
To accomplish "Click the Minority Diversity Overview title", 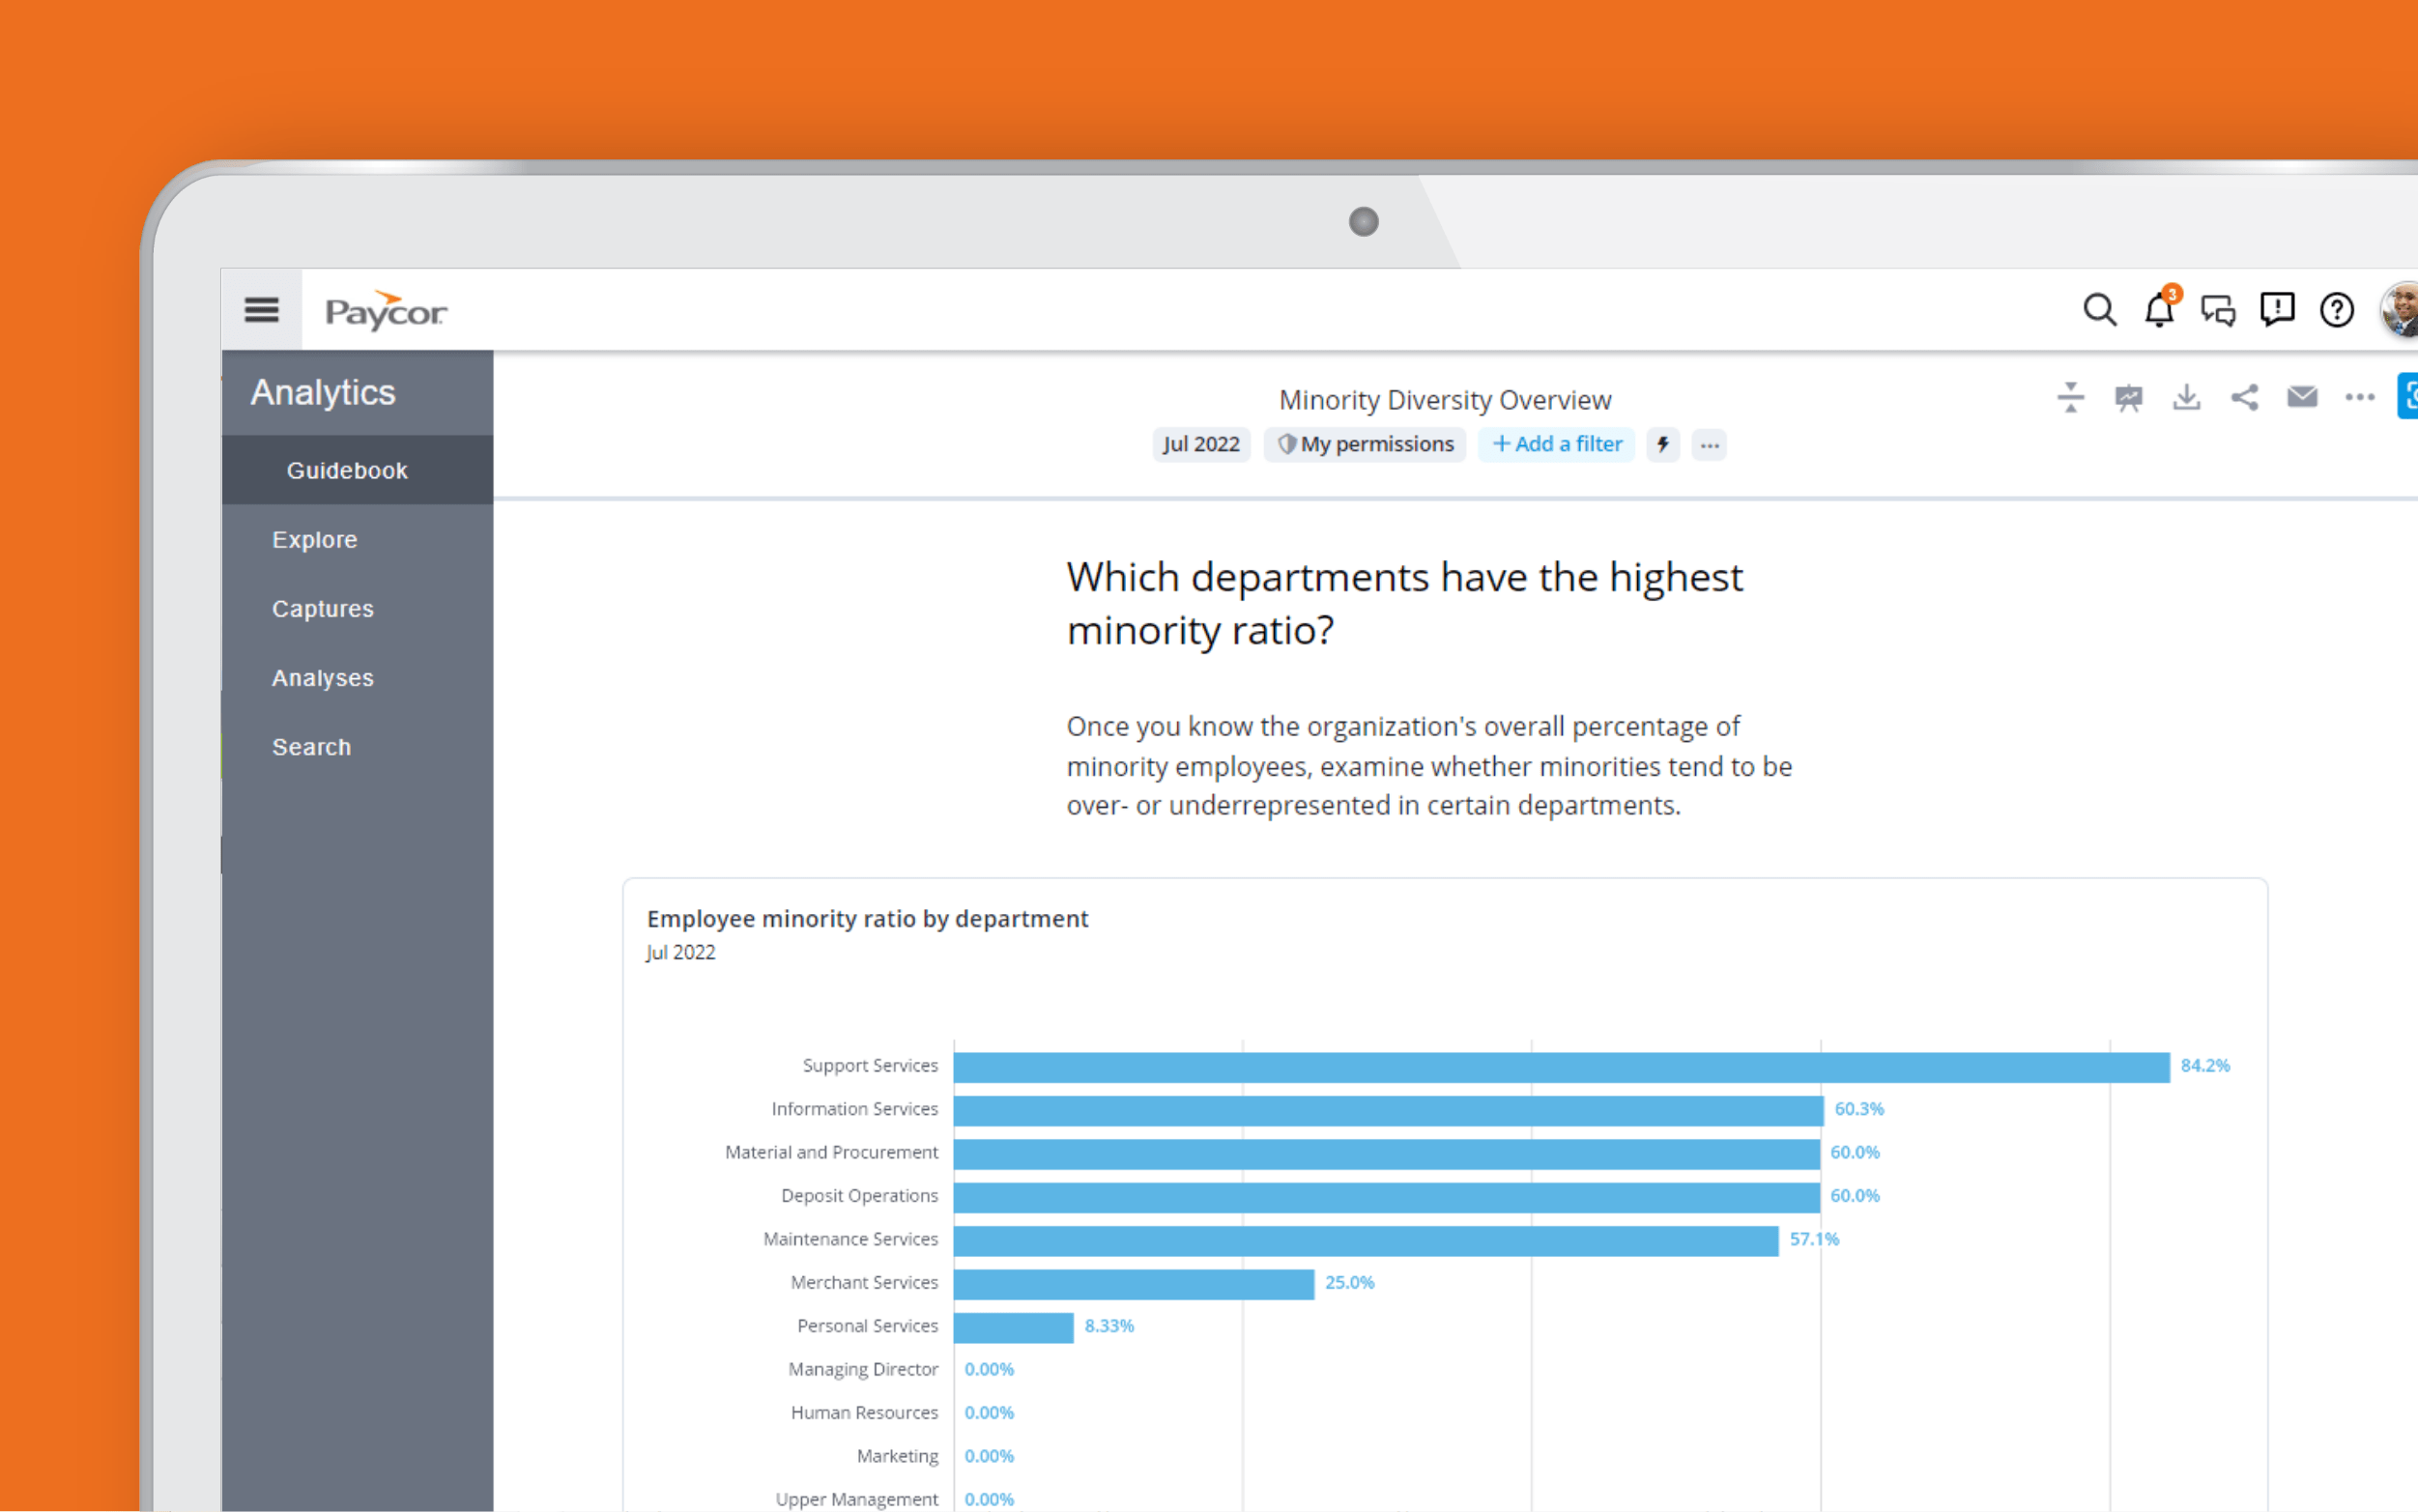I will pyautogui.click(x=1444, y=400).
